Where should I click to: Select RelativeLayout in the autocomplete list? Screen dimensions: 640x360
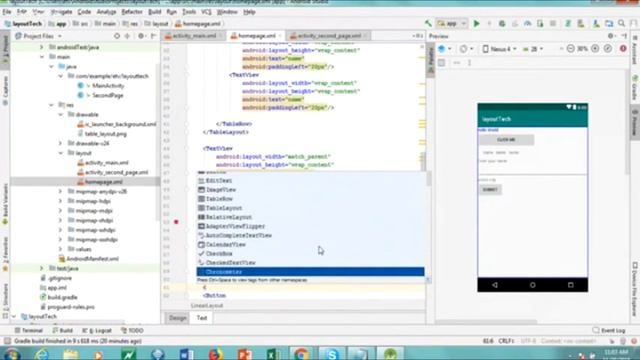coord(310,217)
